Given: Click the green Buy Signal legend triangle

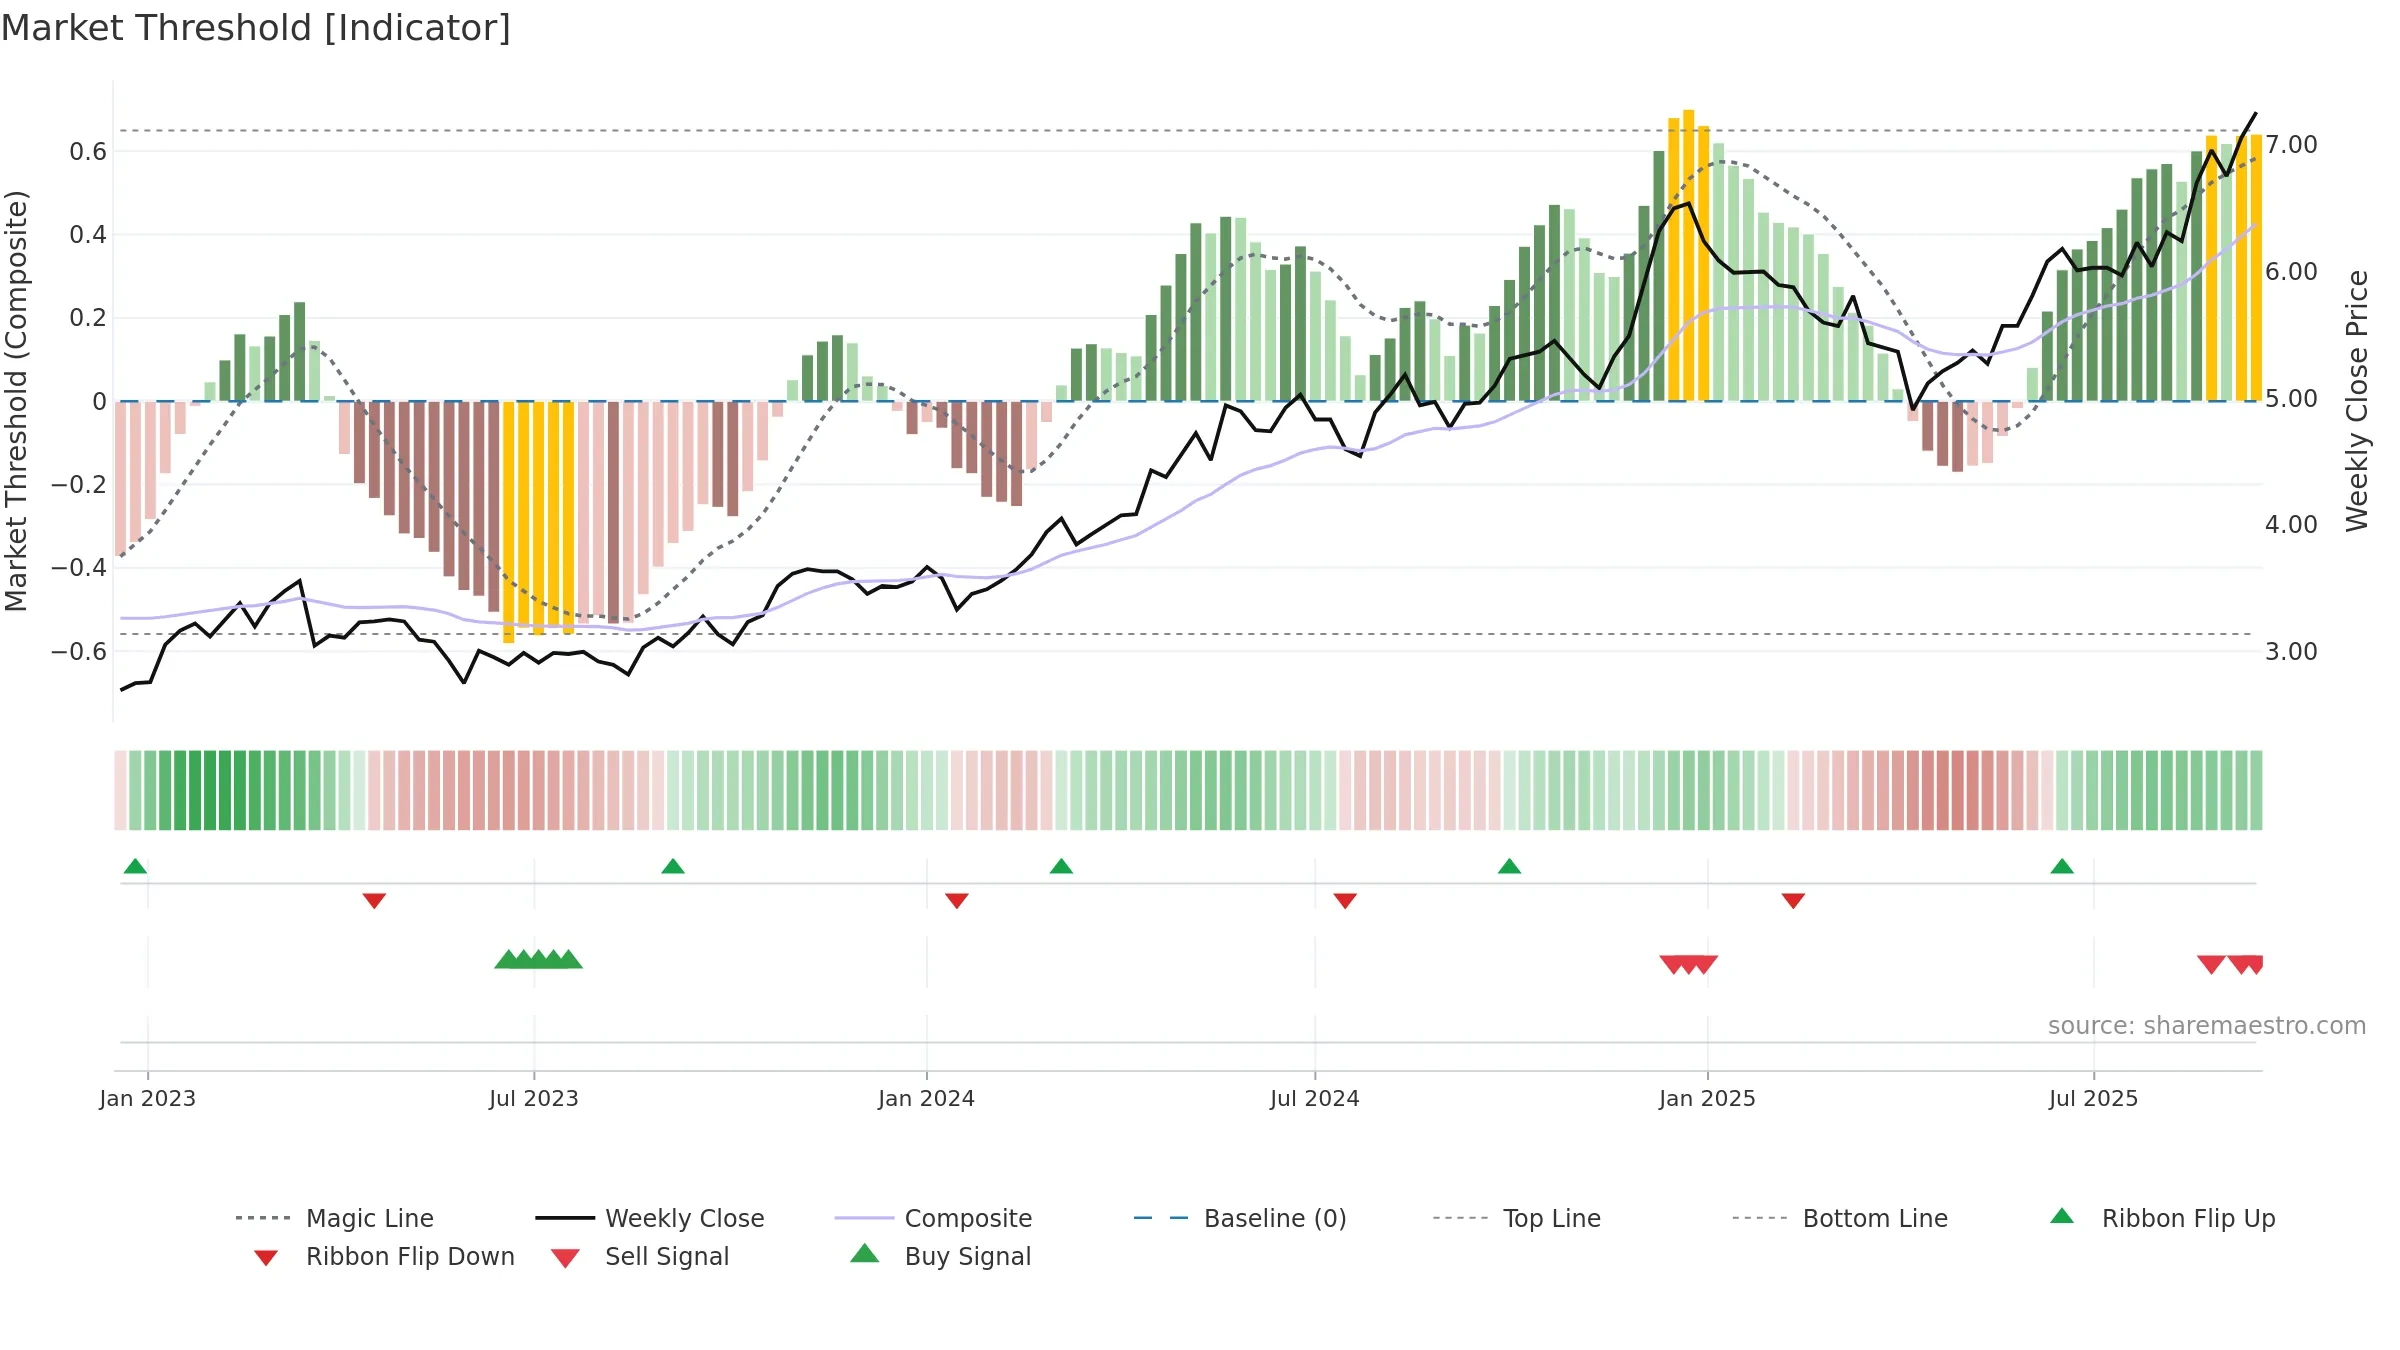Looking at the screenshot, I should coord(865,1253).
